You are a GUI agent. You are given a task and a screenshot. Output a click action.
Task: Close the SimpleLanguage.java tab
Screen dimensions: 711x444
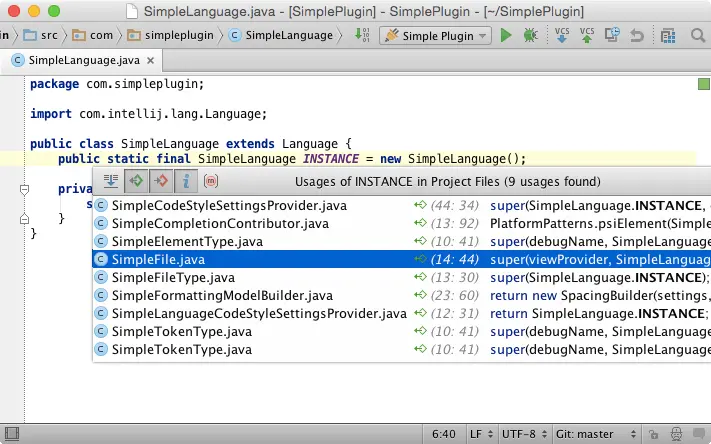151,60
